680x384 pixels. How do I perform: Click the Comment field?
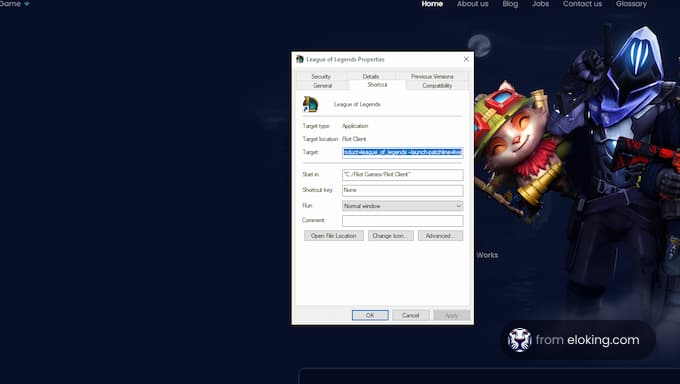coord(402,221)
